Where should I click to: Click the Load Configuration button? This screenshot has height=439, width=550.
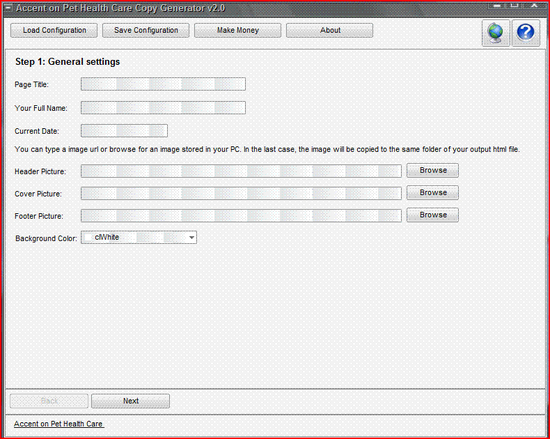tap(54, 31)
